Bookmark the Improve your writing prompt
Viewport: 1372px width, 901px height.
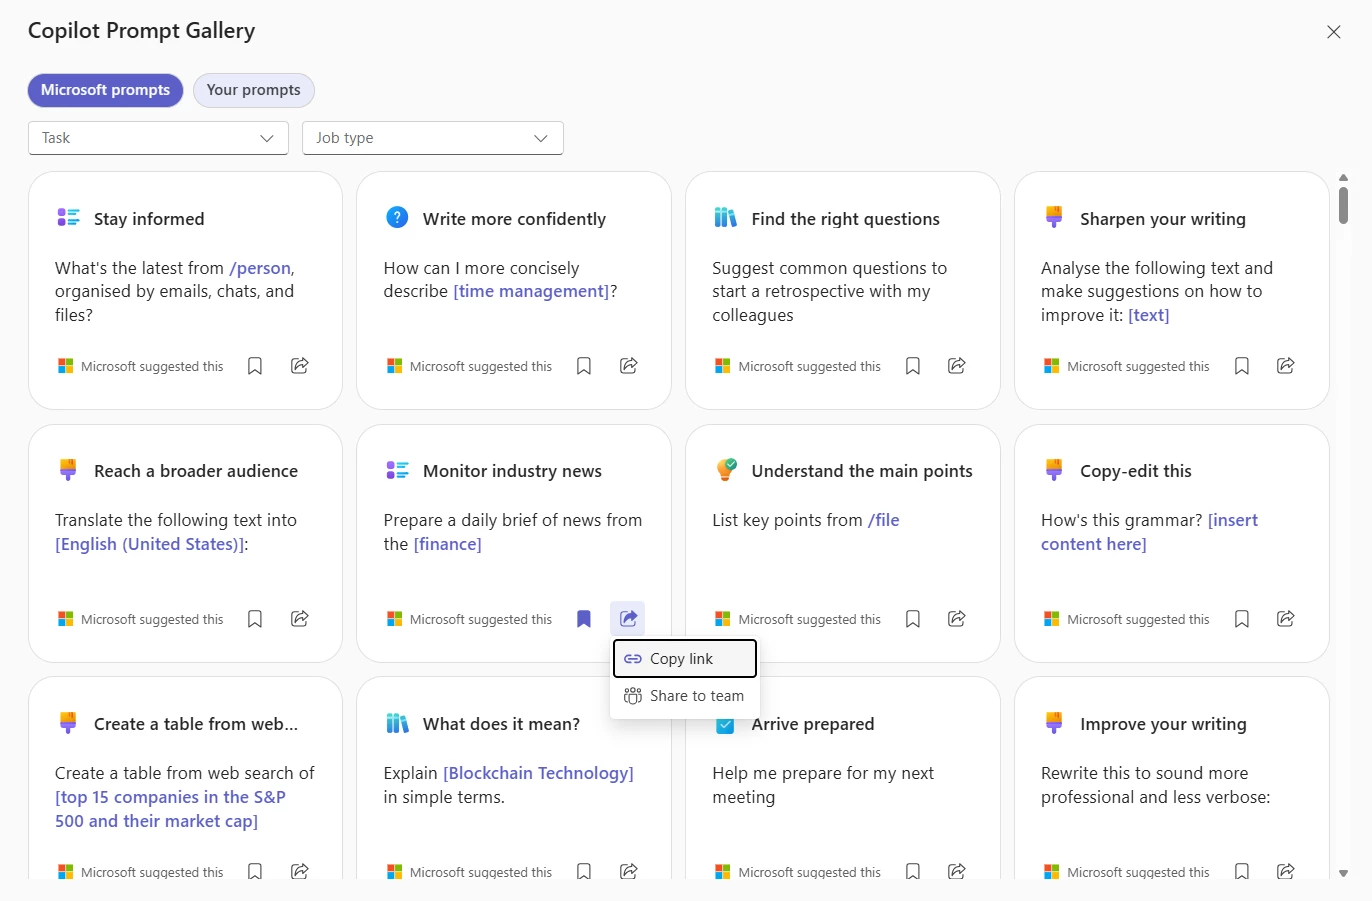1242,871
